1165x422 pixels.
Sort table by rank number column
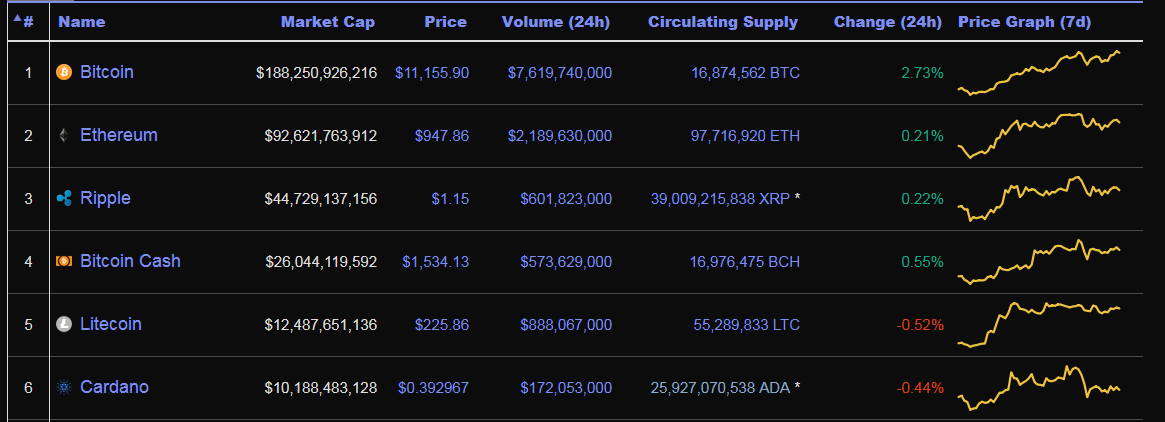(x=27, y=22)
